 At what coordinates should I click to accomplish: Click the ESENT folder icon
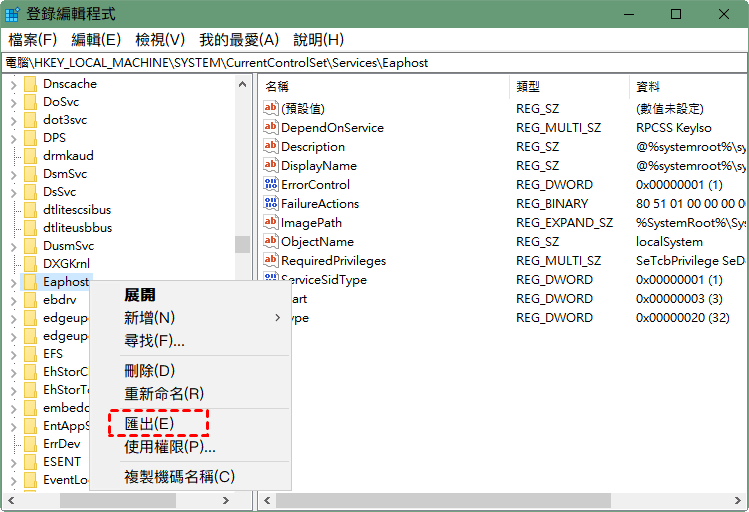[x=30, y=462]
